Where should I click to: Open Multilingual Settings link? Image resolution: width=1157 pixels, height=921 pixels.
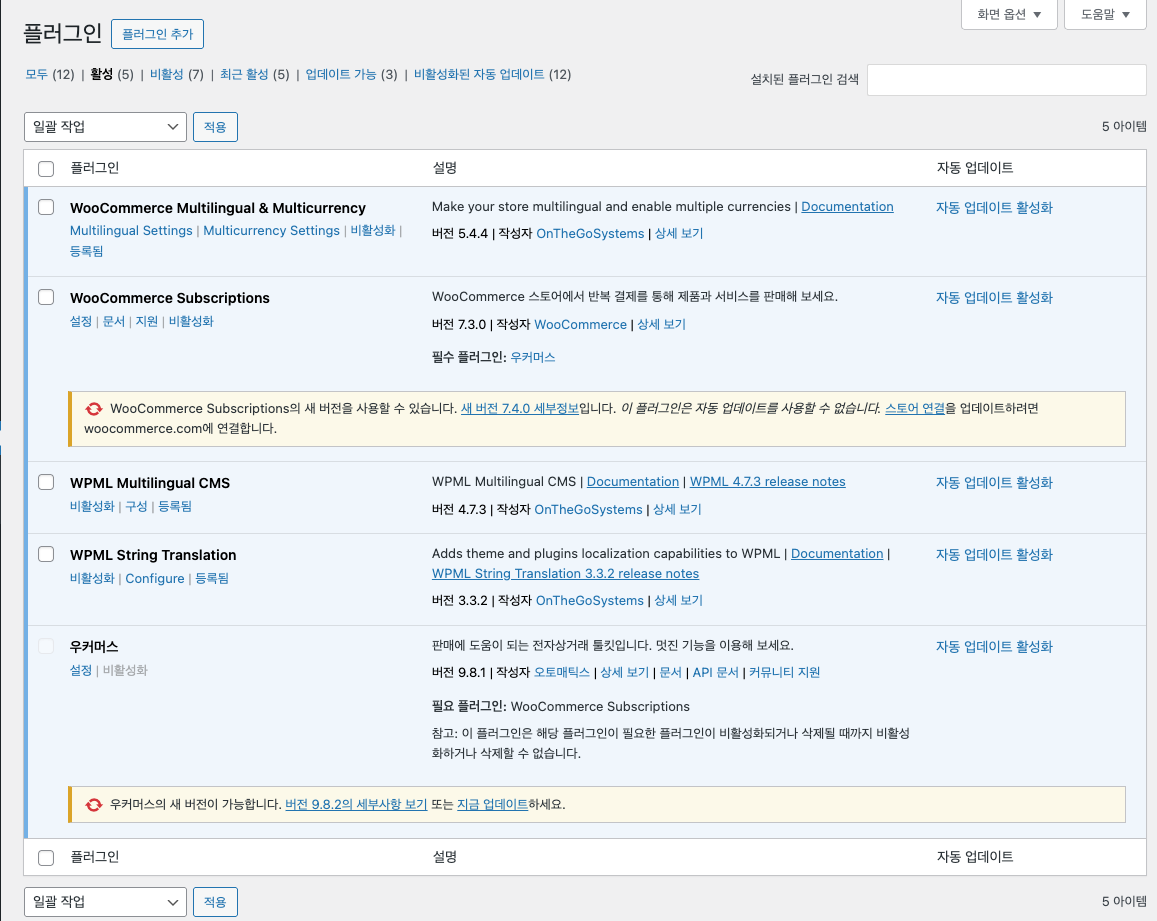tap(131, 230)
